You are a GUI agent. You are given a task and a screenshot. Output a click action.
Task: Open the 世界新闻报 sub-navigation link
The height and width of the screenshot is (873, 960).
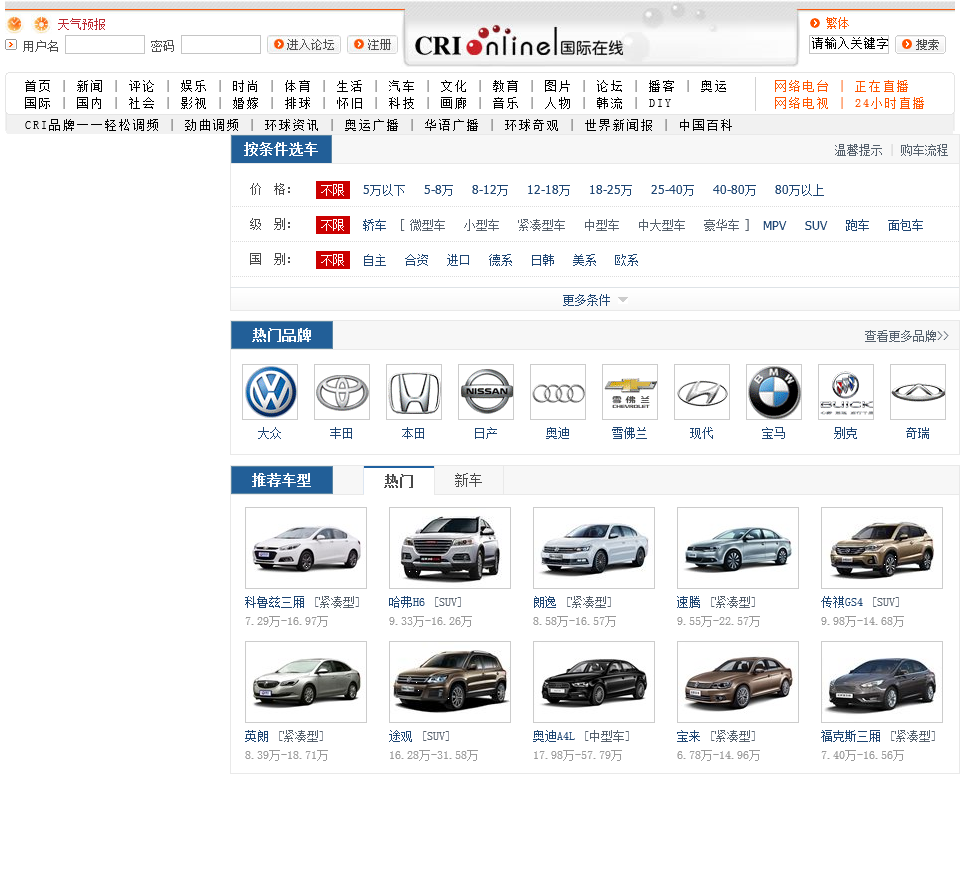tap(618, 126)
